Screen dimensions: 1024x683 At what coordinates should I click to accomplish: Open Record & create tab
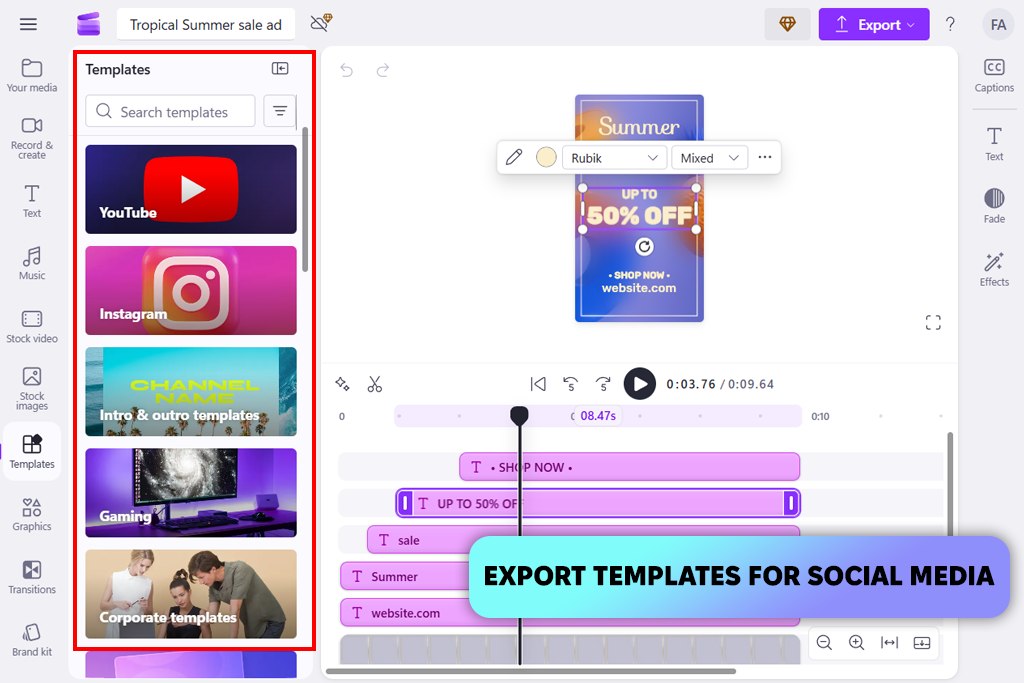pyautogui.click(x=31, y=138)
